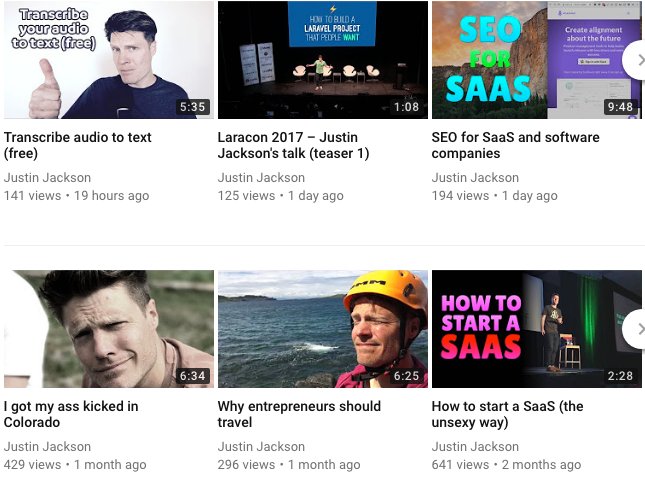
Task: Click the bottom row next-arrow chevron
Action: pos(636,329)
